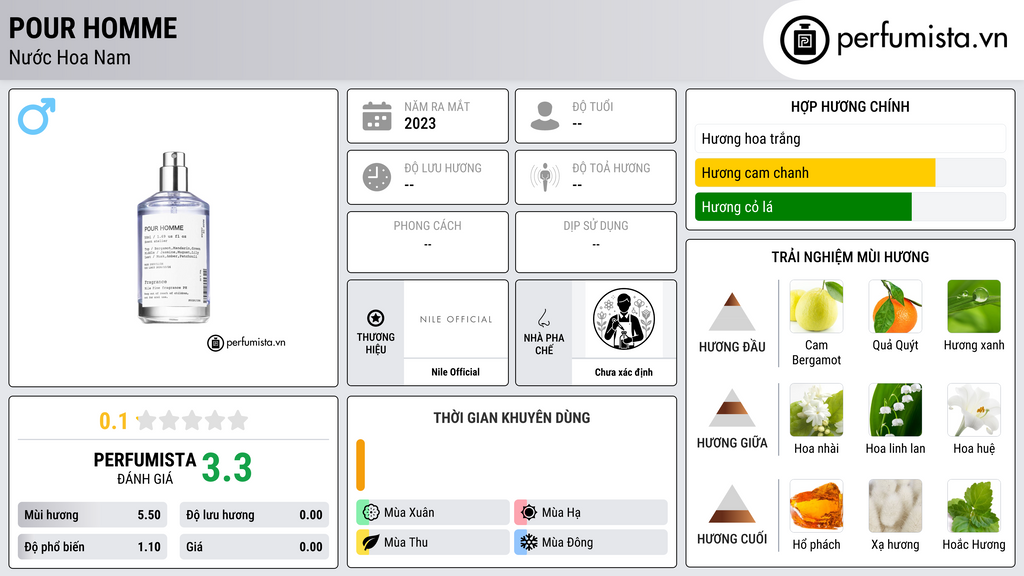Select the Mùa Hạ season row
1024x576 pixels.
click(591, 512)
